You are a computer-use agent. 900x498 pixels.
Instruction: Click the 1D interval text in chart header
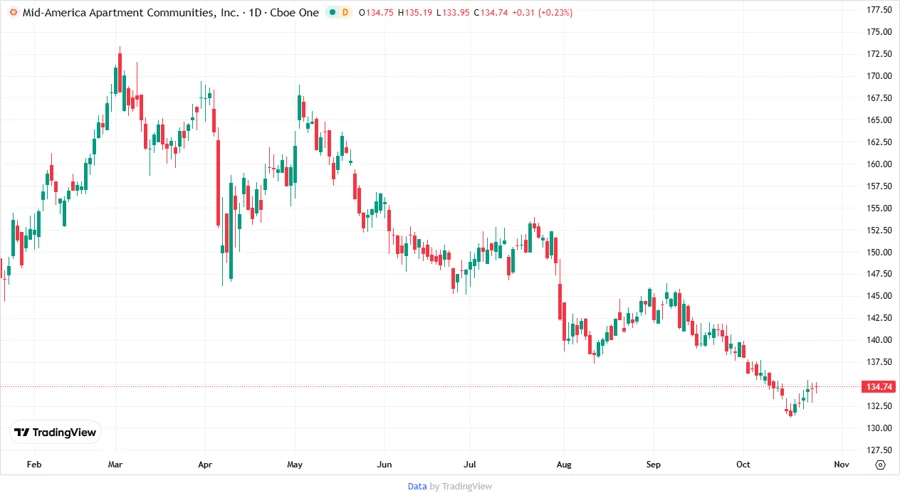pos(255,12)
